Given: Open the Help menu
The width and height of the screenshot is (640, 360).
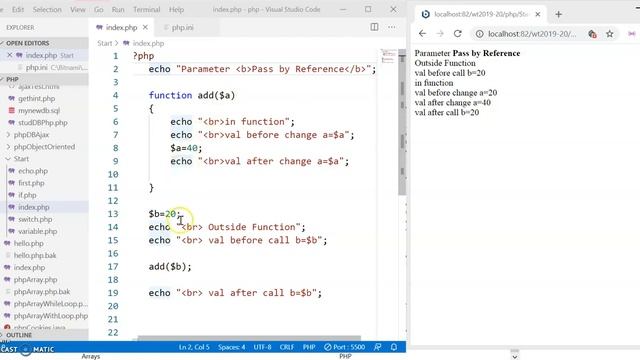Looking at the screenshot, I should (x=176, y=9).
